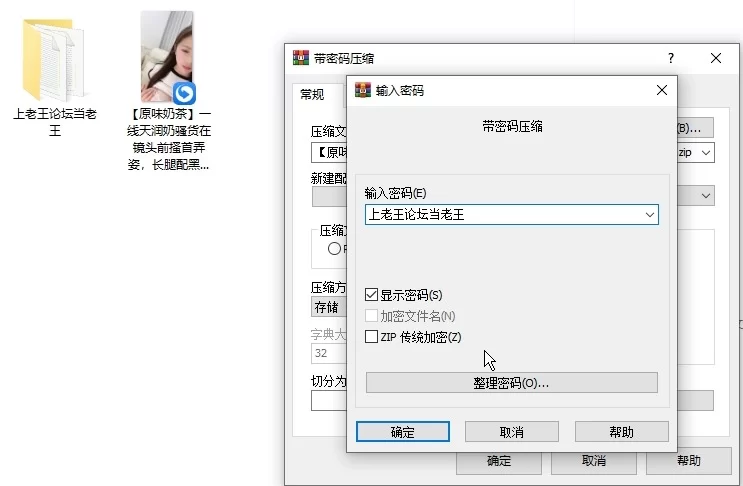Image resolution: width=743 pixels, height=486 pixels.
Task: Close the 输入密码 dialog
Action: 661,90
